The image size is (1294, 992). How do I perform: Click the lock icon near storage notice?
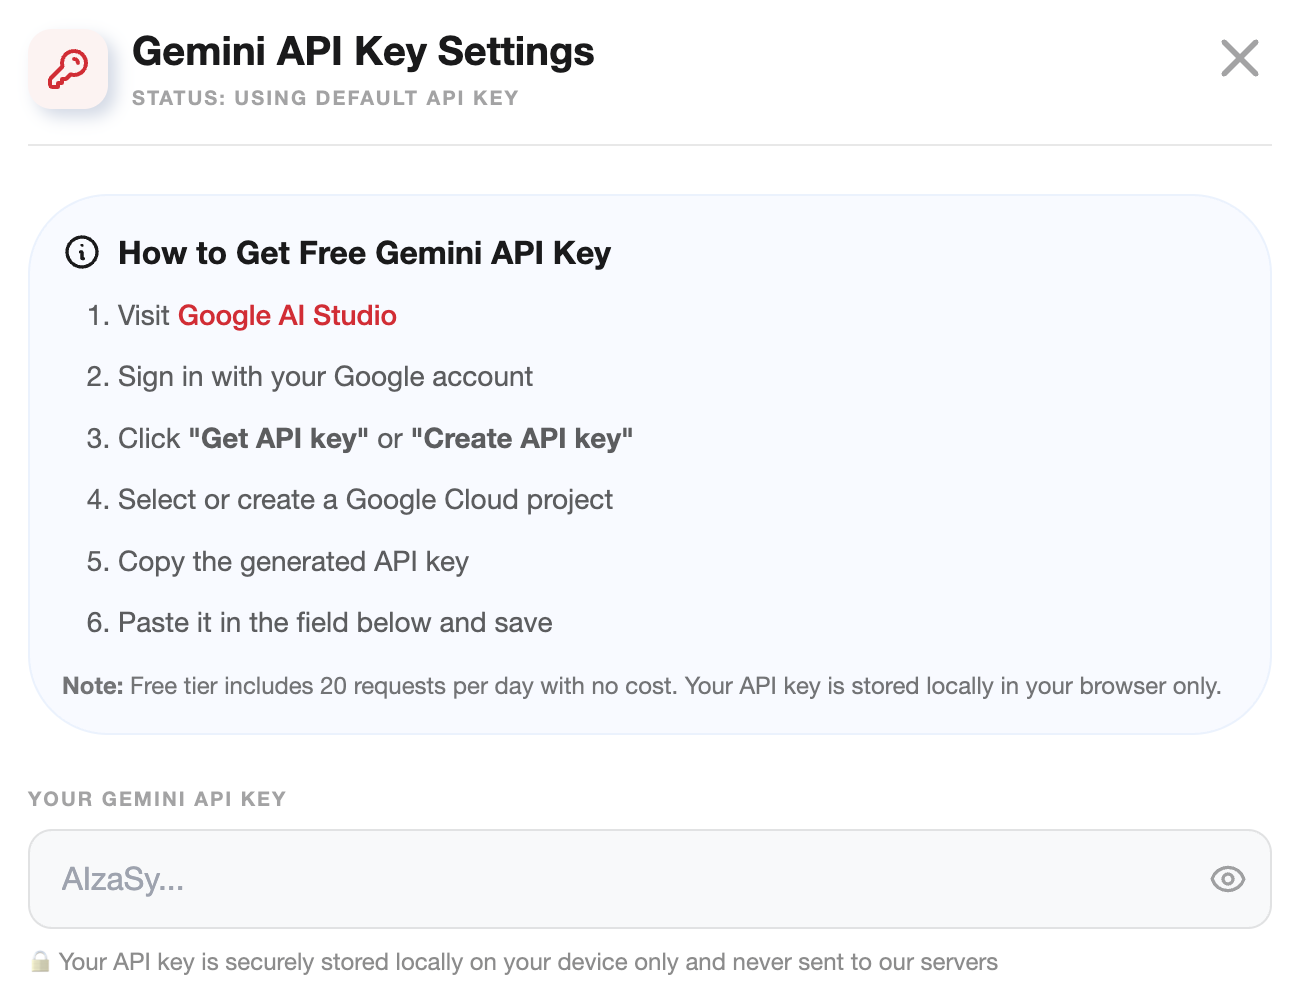(40, 962)
